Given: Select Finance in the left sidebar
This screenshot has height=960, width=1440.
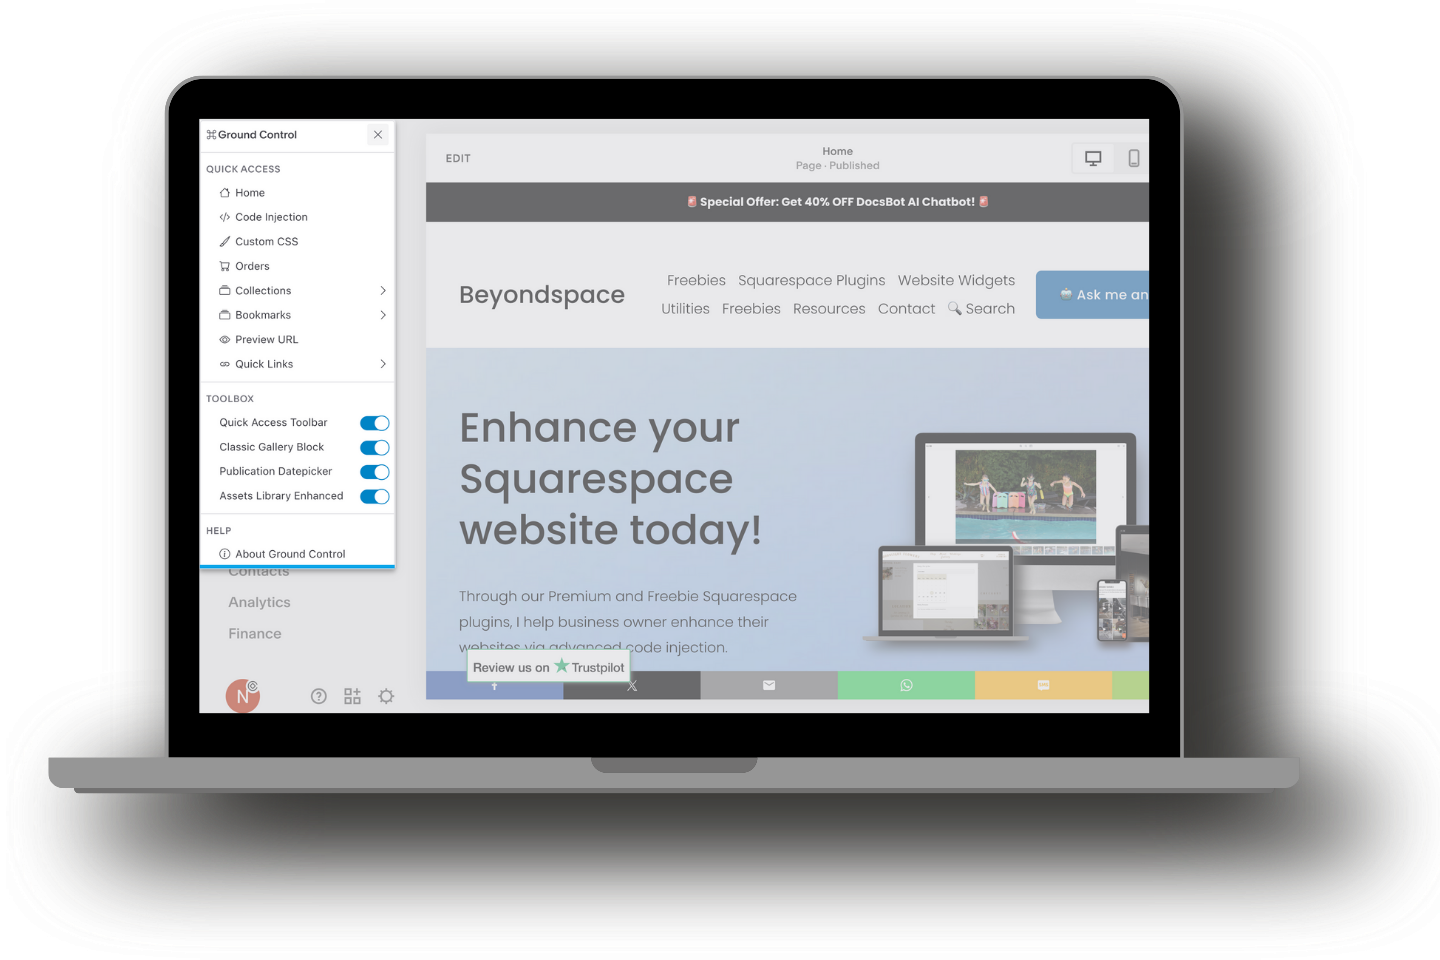Looking at the screenshot, I should pos(254,633).
